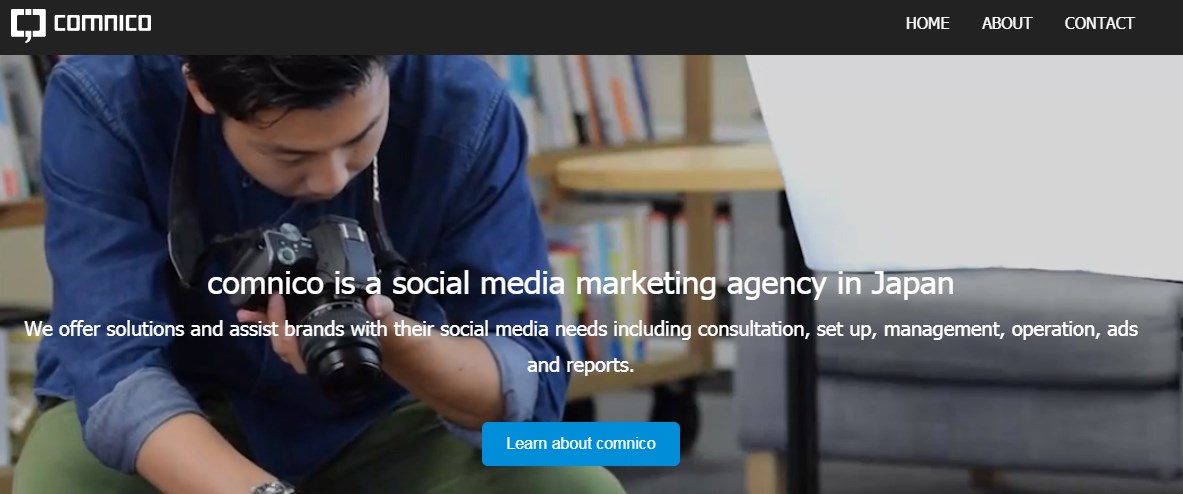The height and width of the screenshot is (494, 1183).
Task: Click the wristwatch on the man's arm
Action: [273, 487]
